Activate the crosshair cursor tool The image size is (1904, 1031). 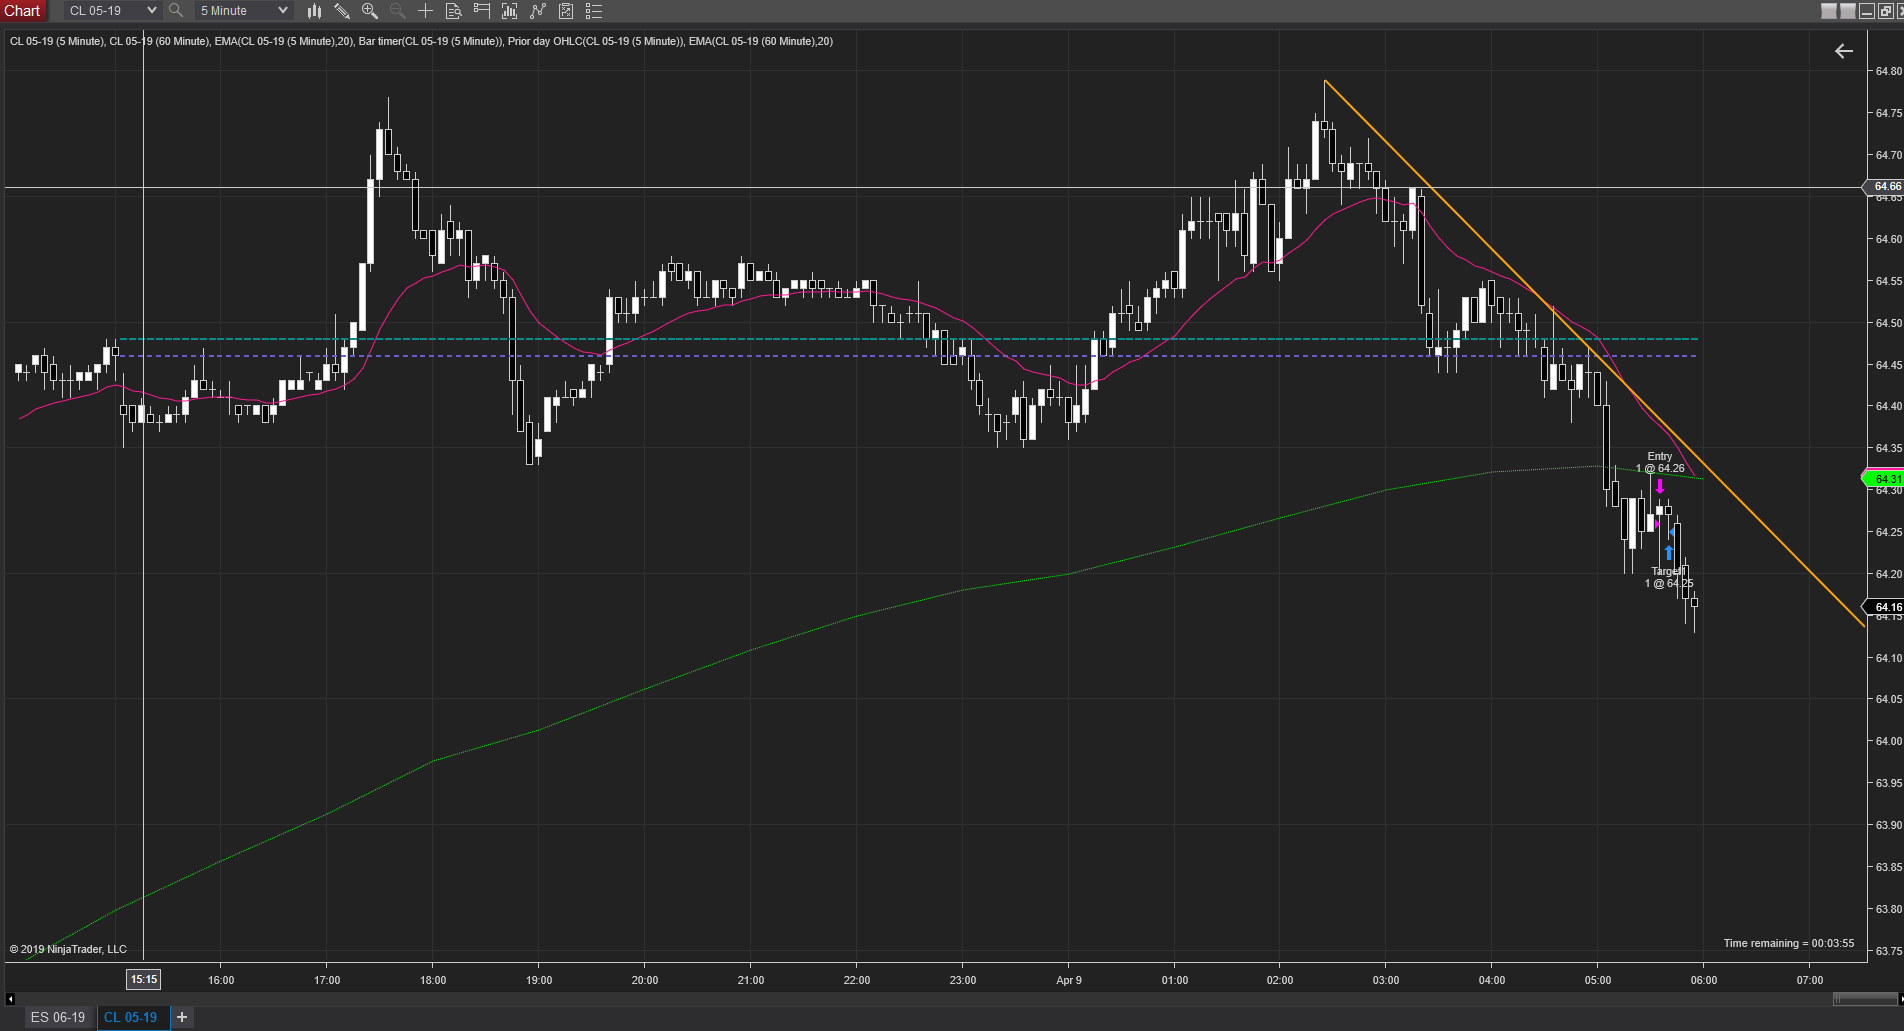pyautogui.click(x=425, y=11)
